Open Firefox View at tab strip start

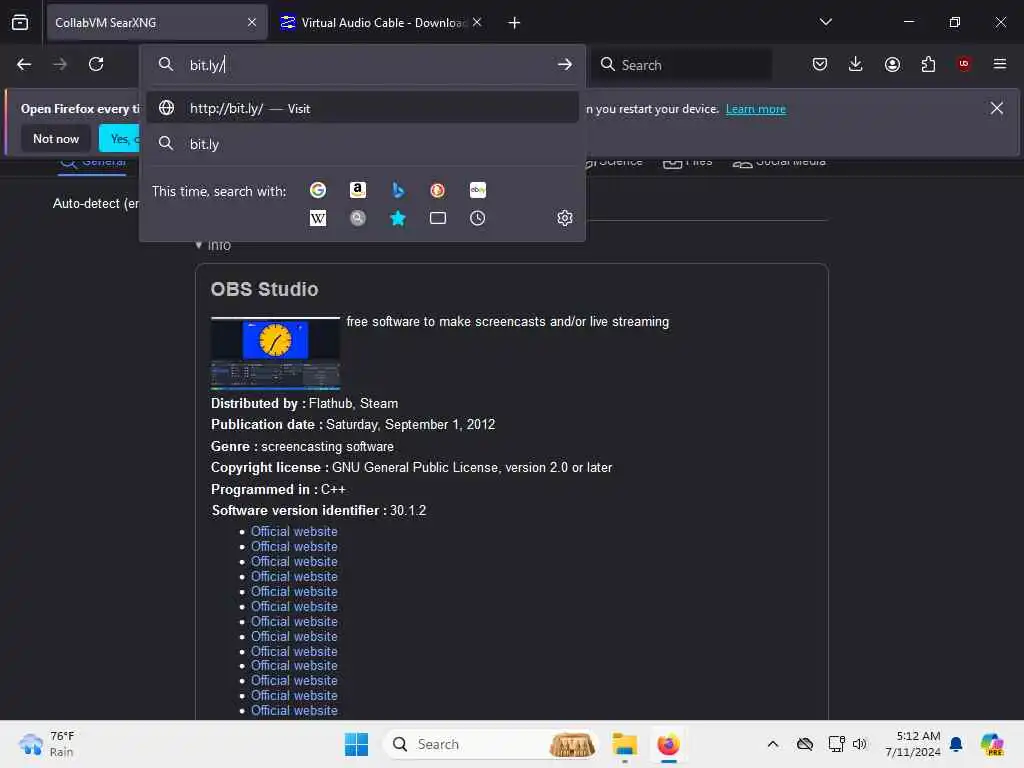pyautogui.click(x=20, y=22)
